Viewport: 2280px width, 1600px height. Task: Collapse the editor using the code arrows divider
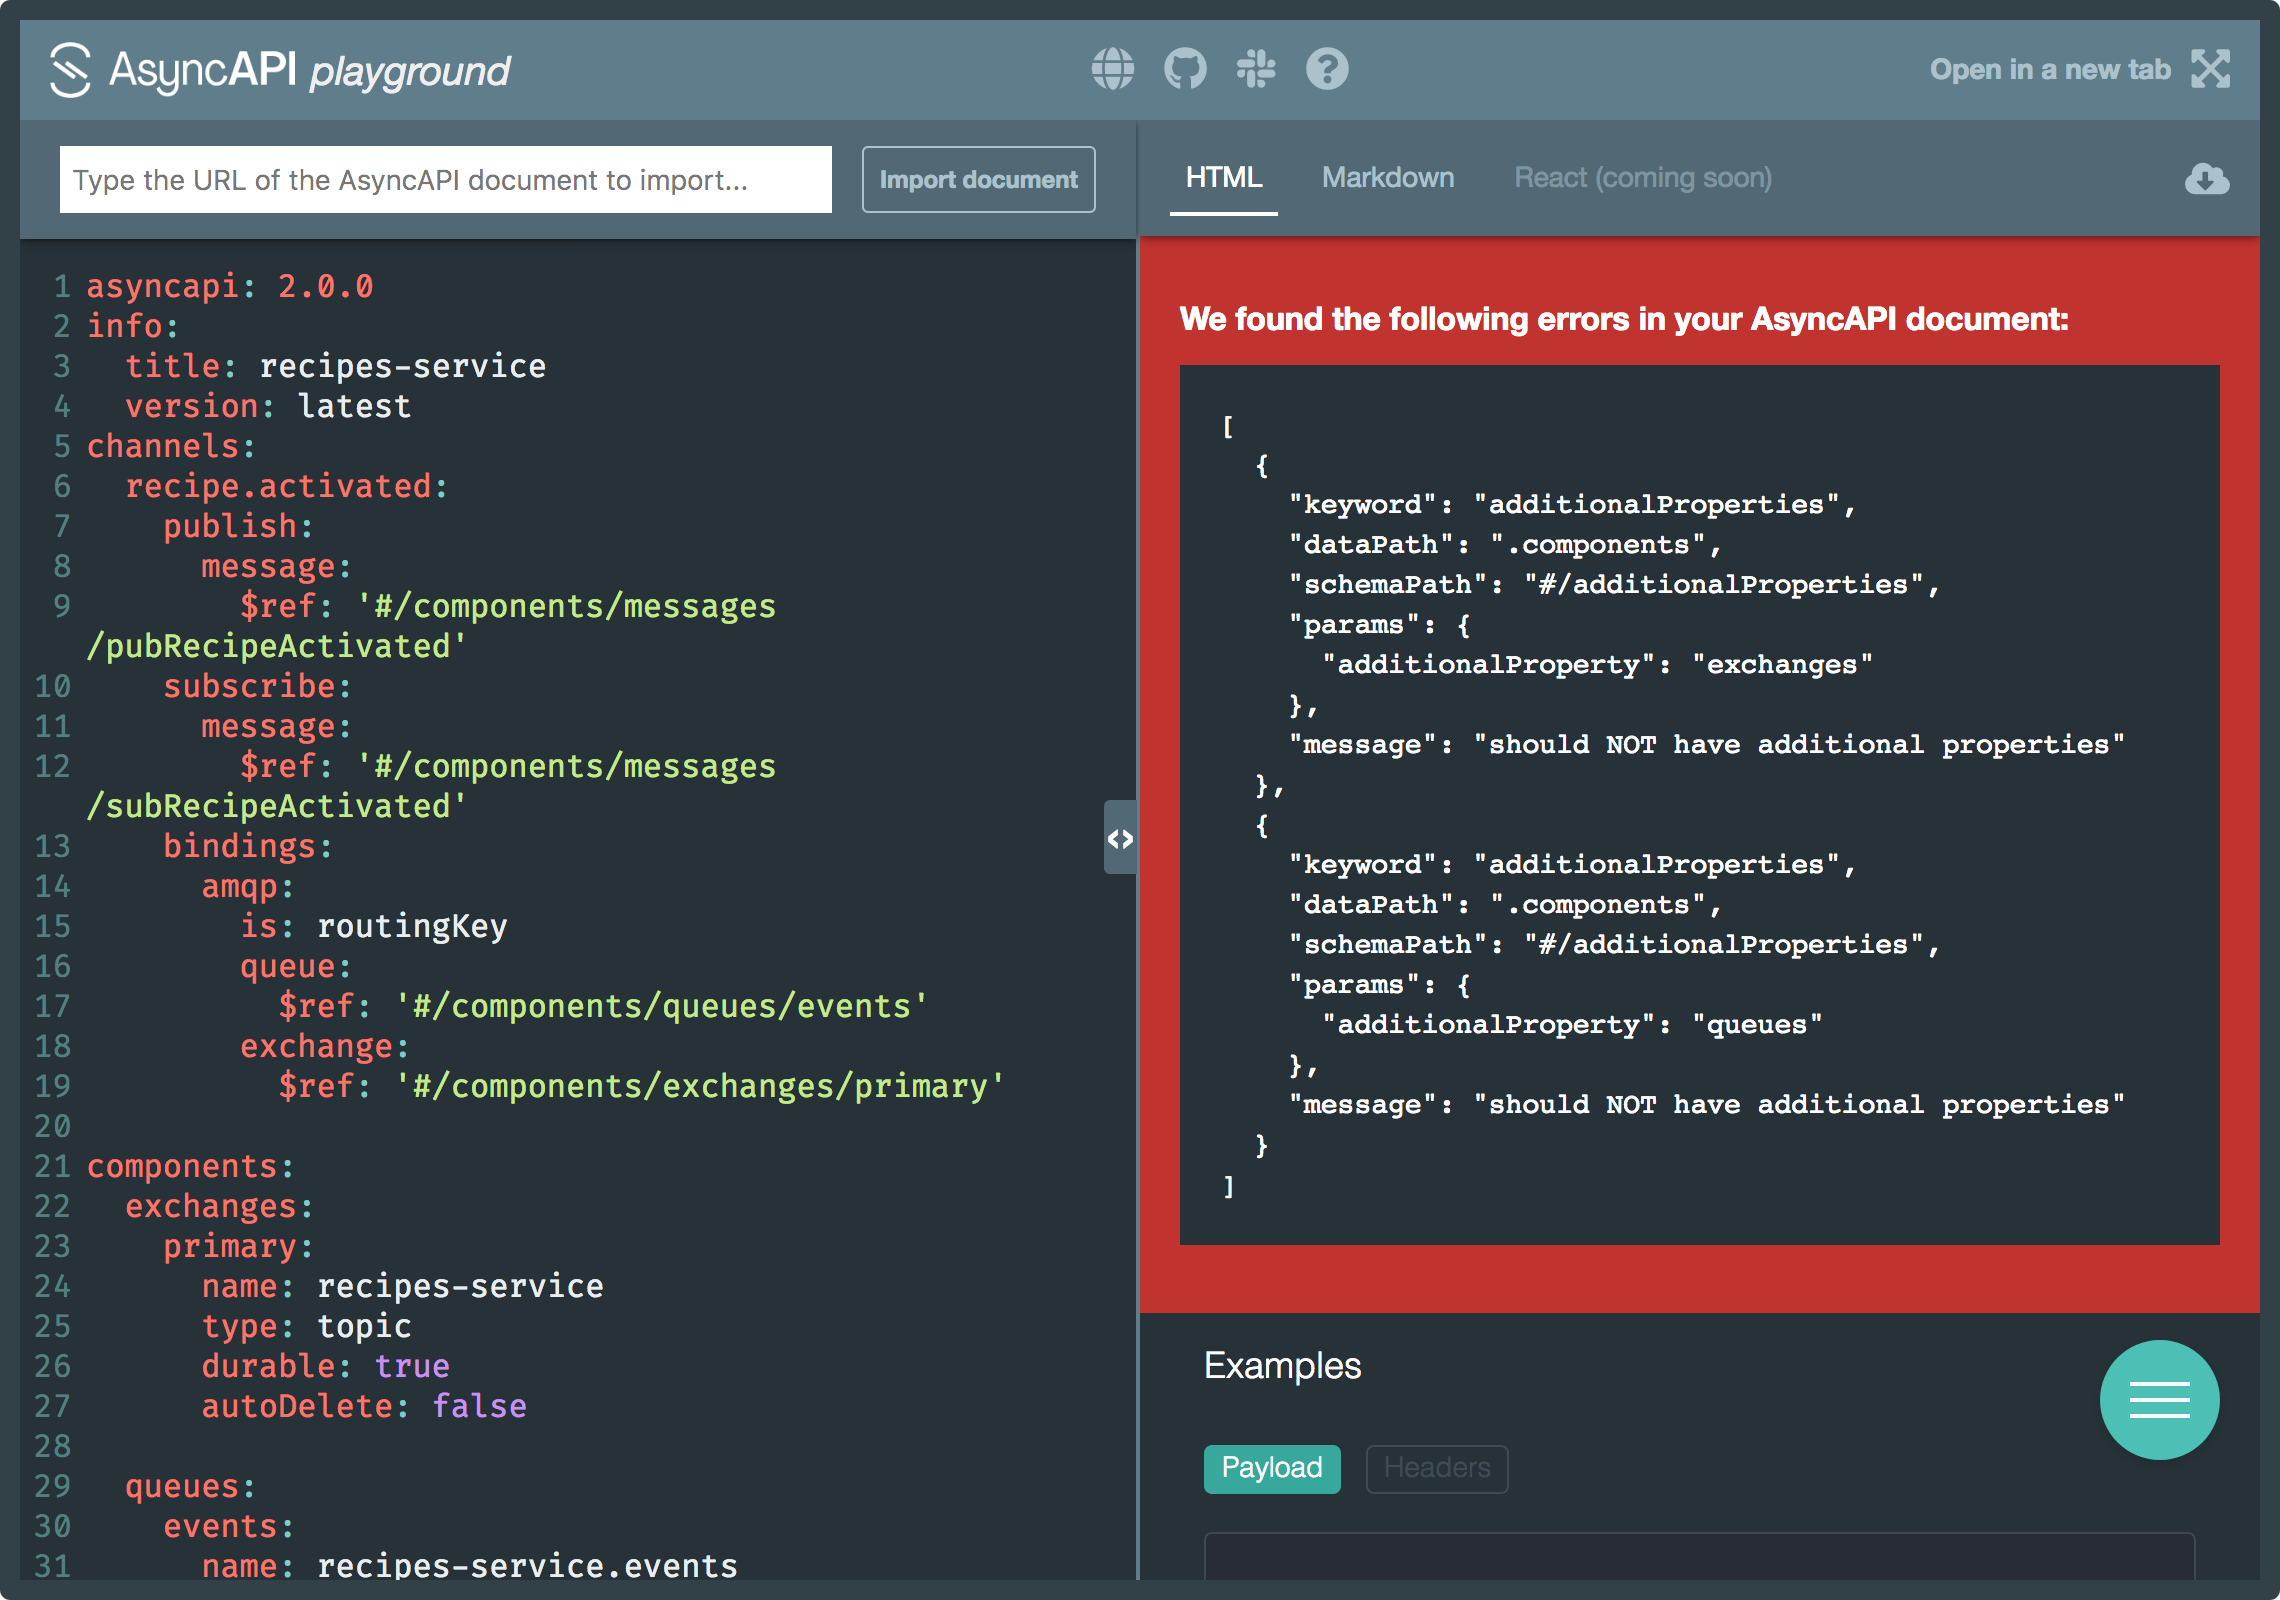pos(1120,840)
